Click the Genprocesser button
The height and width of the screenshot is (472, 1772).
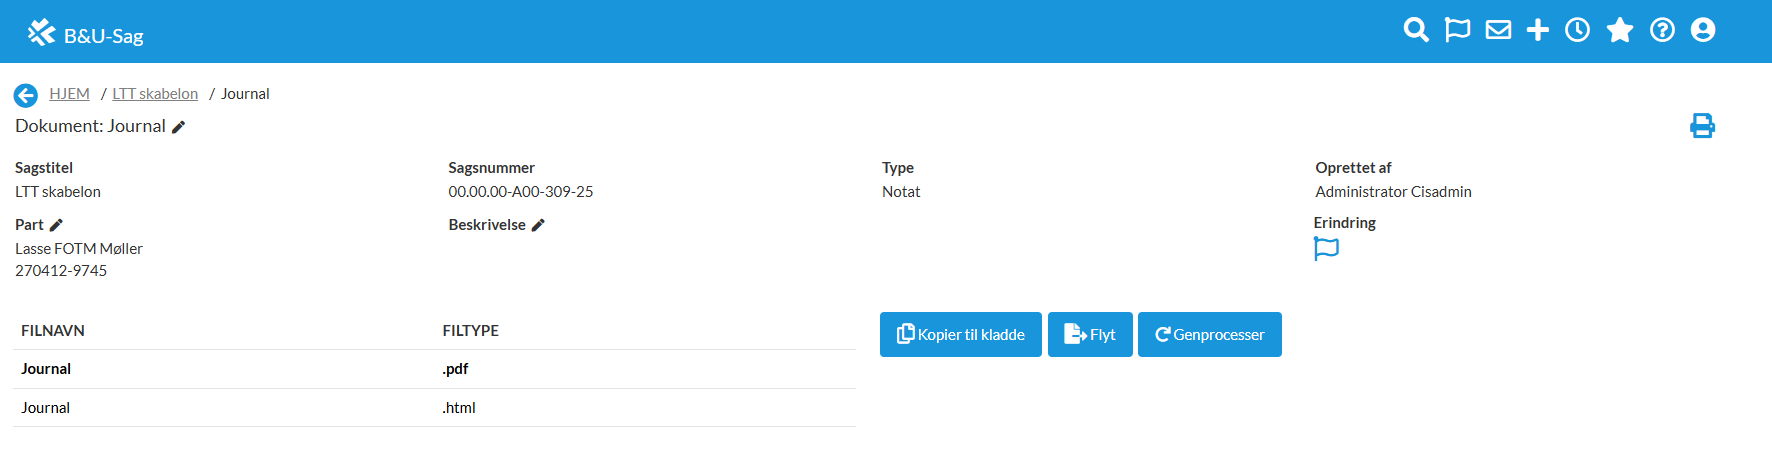pos(1210,335)
